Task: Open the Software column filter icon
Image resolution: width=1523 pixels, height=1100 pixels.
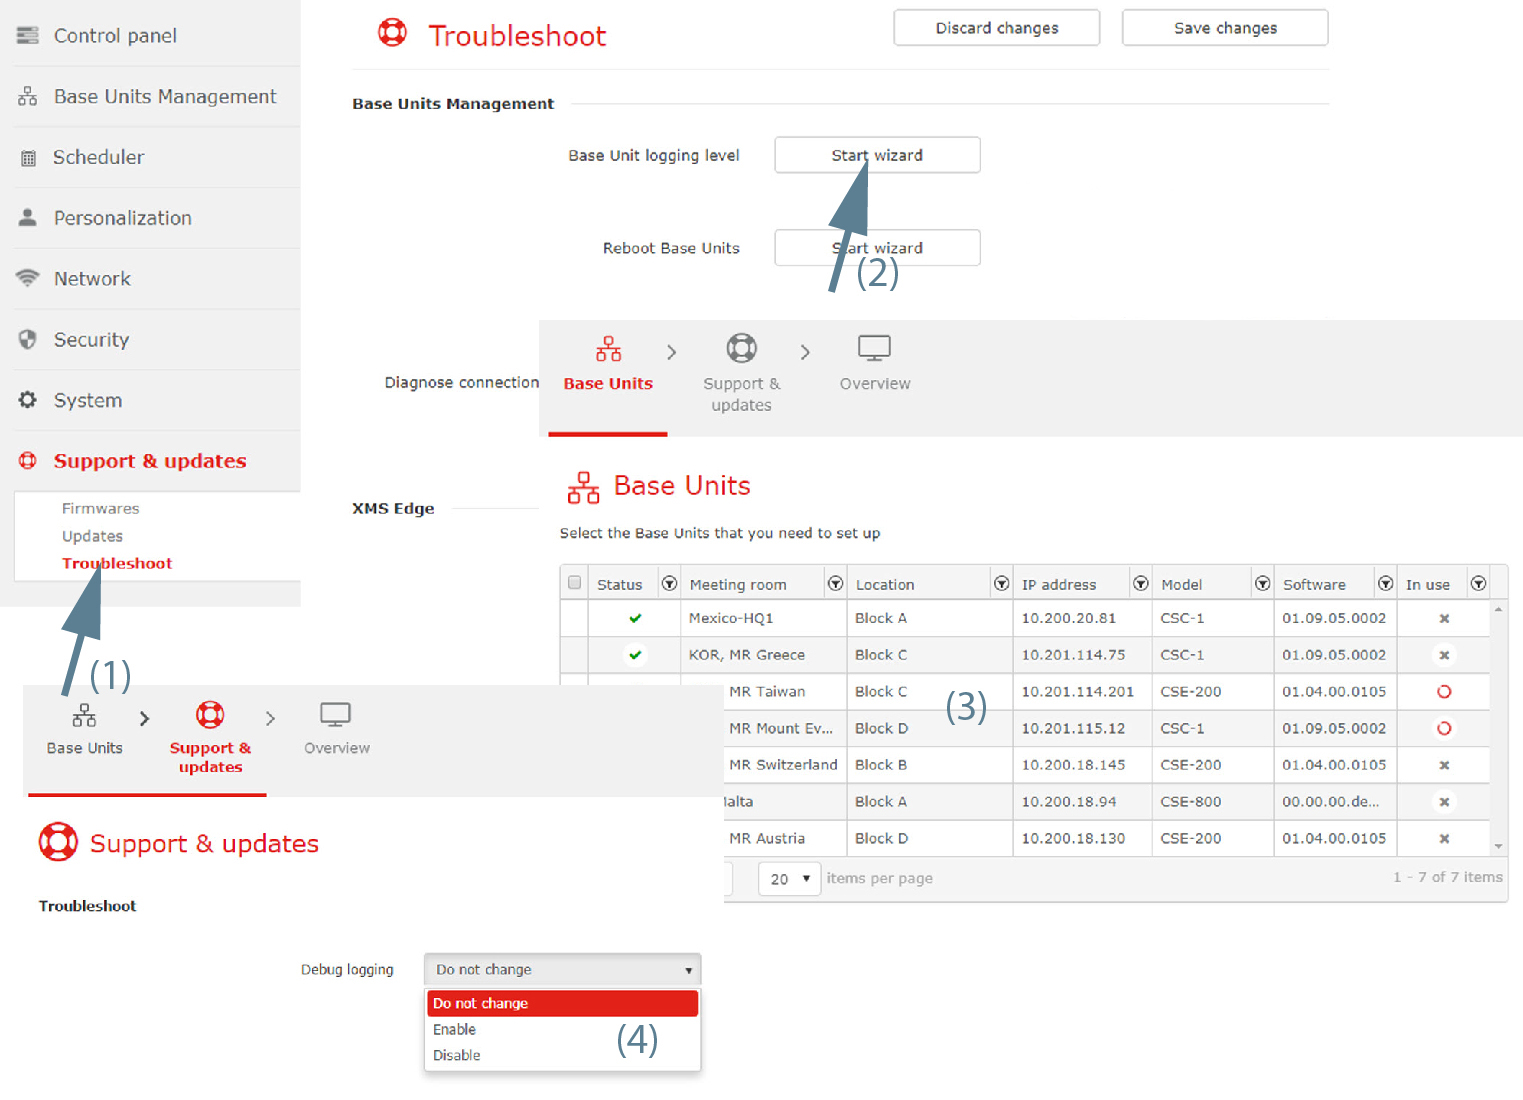Action: (x=1385, y=583)
